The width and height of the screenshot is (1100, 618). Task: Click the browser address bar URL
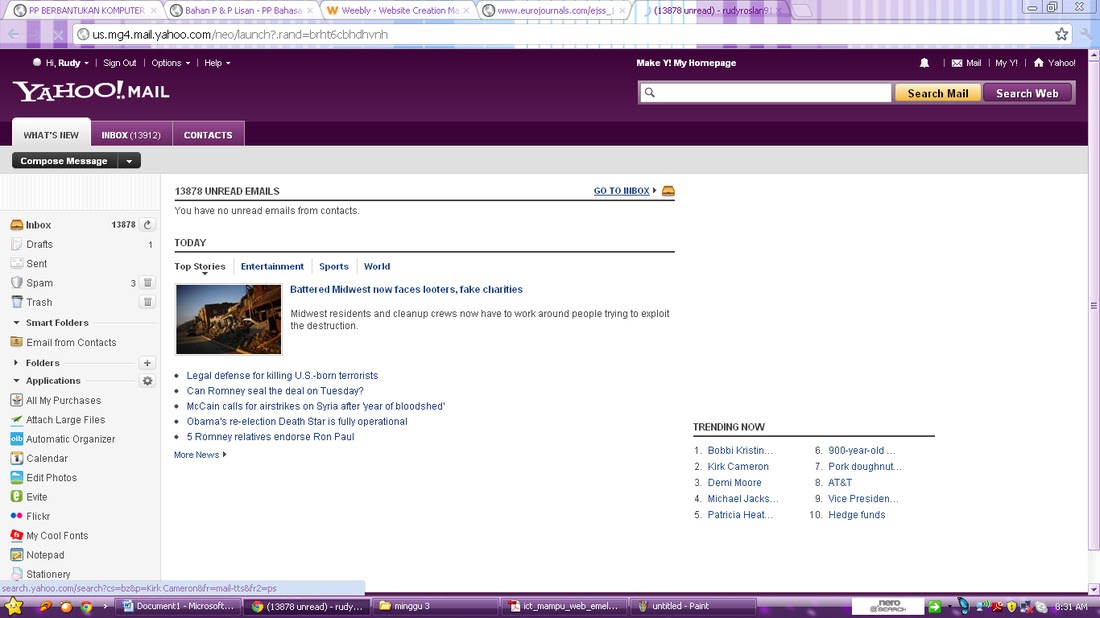[240, 34]
